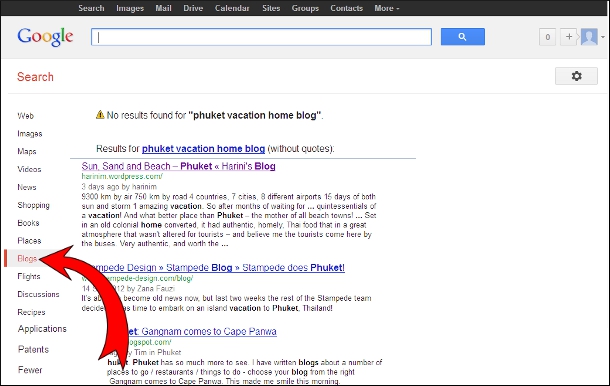This screenshot has height=386, width=610.
Task: Select the Places filter in sidebar
Action: (29, 241)
